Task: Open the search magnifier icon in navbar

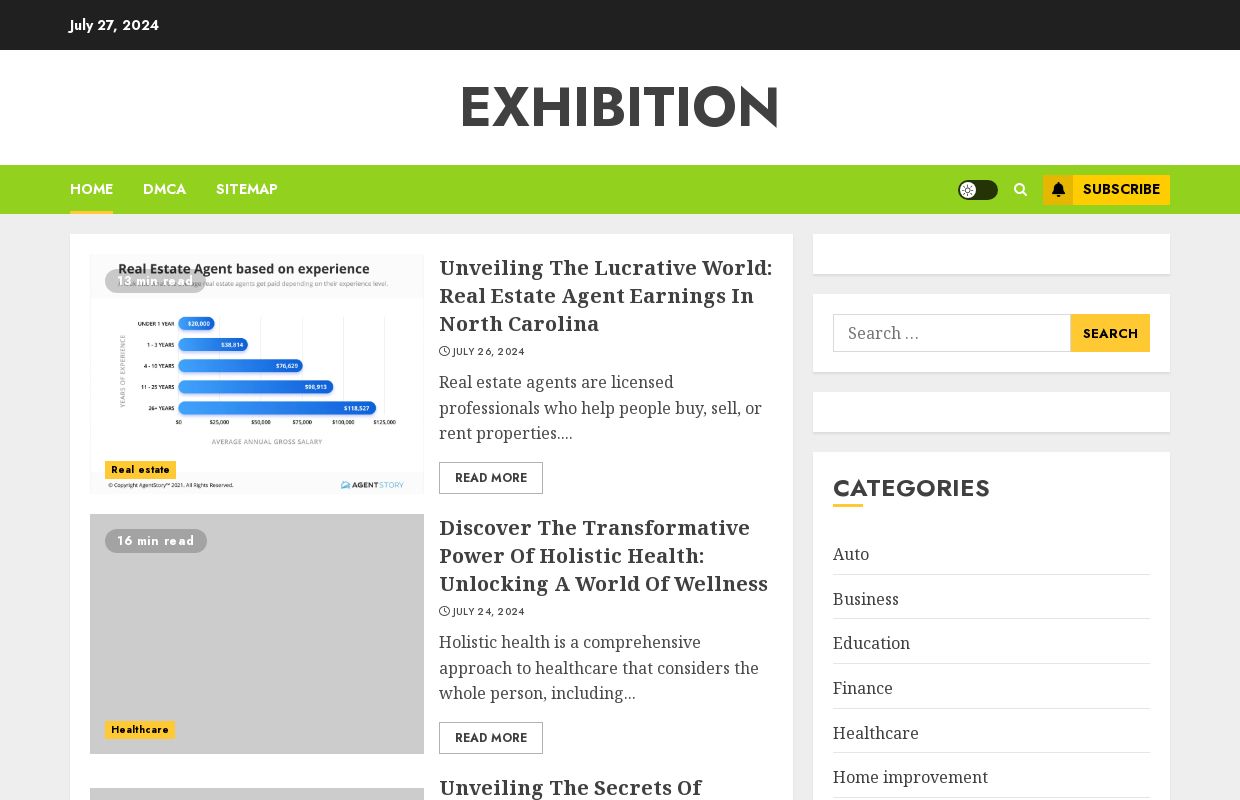Action: coord(1020,190)
